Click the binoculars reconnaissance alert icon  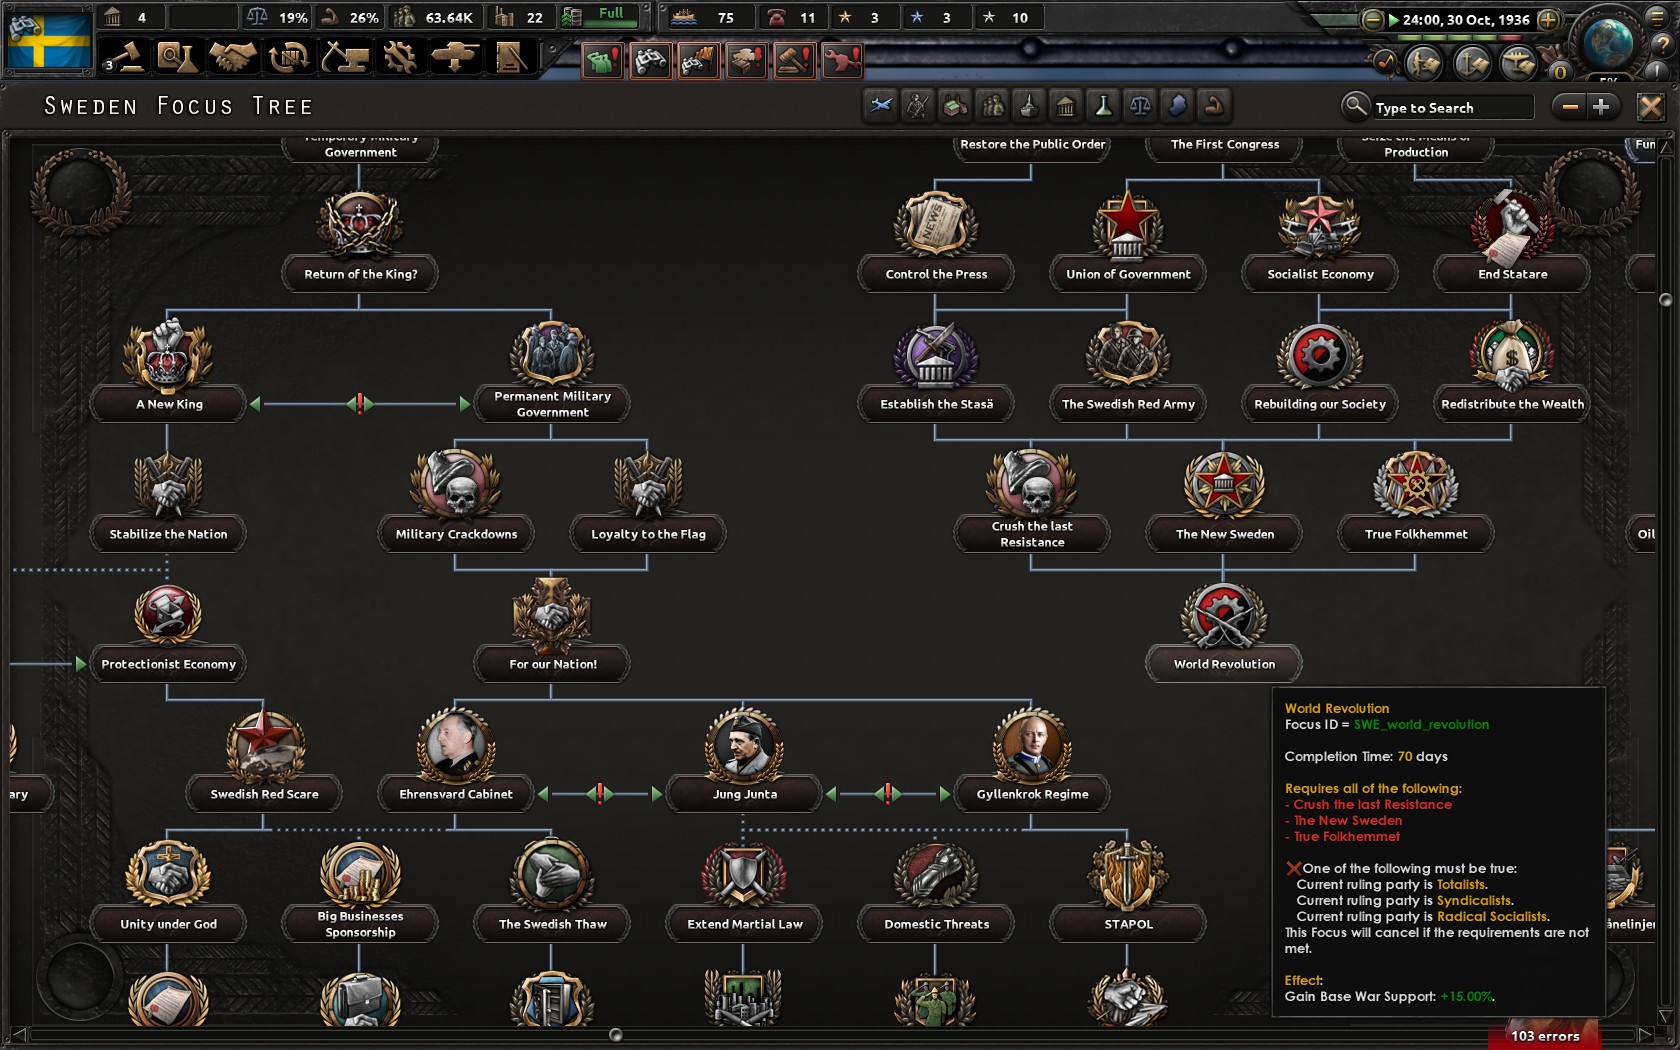tap(651, 60)
